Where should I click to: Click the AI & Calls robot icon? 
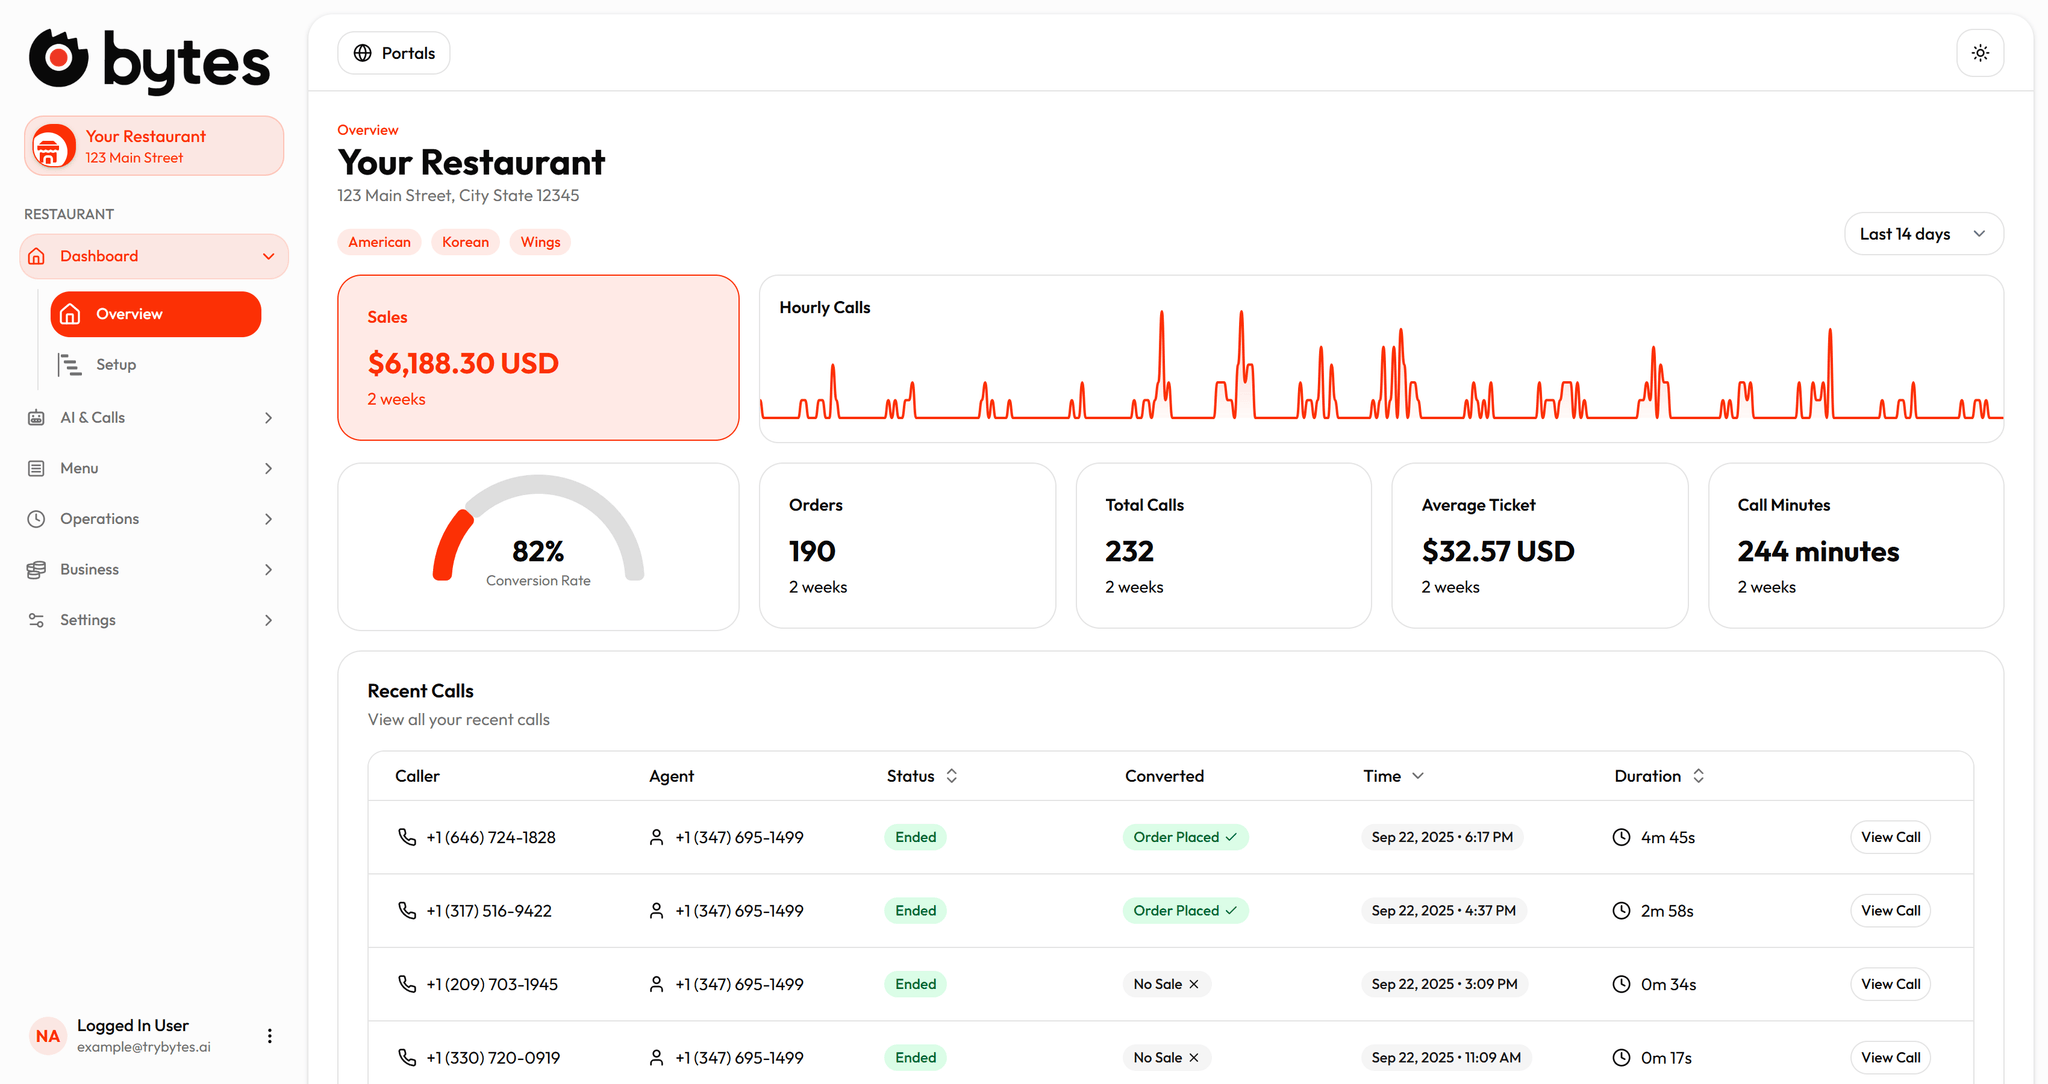click(36, 418)
